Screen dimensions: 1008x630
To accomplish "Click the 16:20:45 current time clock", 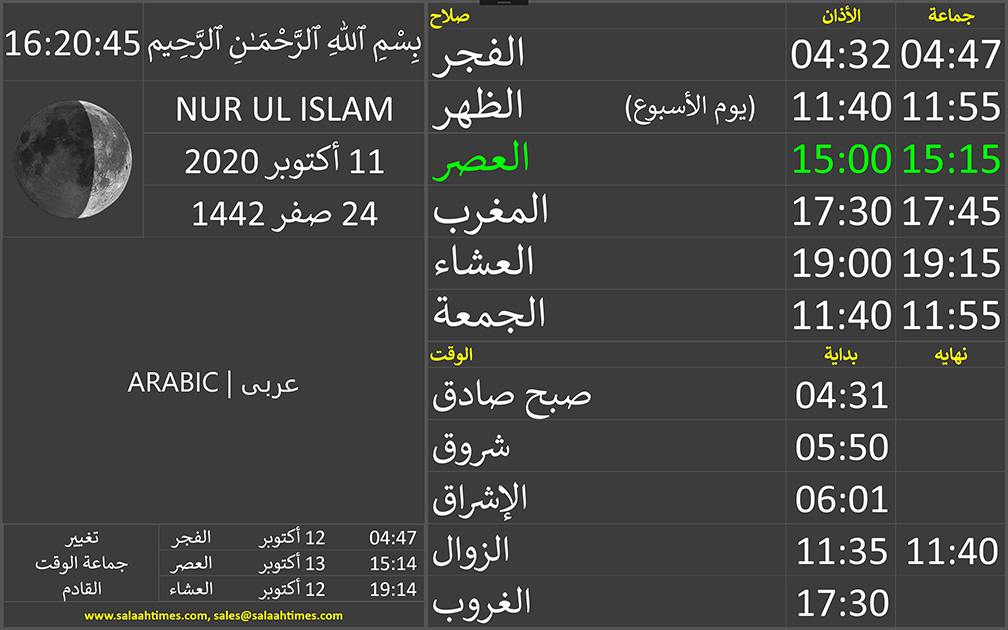I will 73,43.
